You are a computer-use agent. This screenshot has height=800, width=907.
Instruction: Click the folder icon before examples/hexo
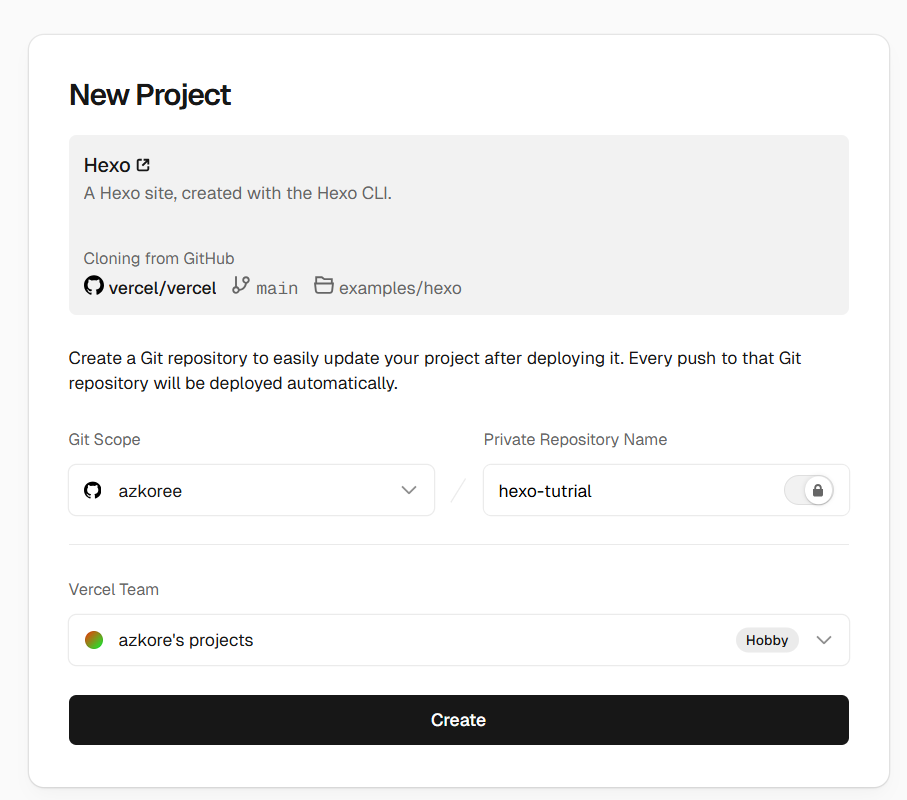click(x=323, y=286)
